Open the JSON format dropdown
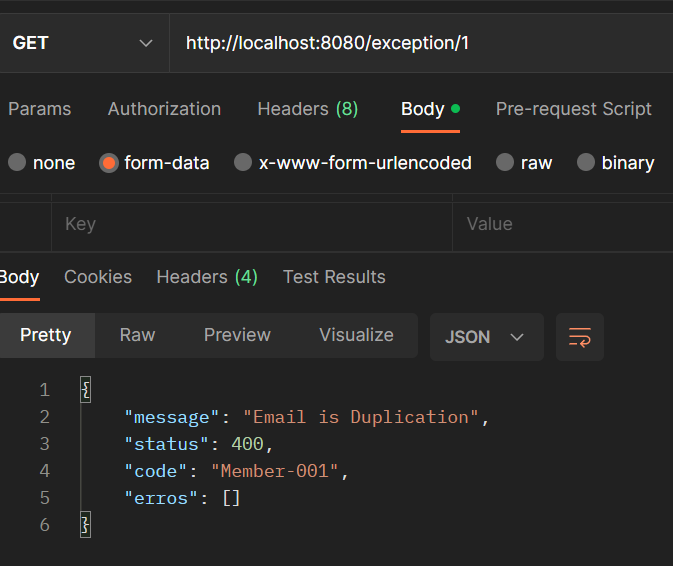Viewport: 673px width, 566px height. point(487,337)
